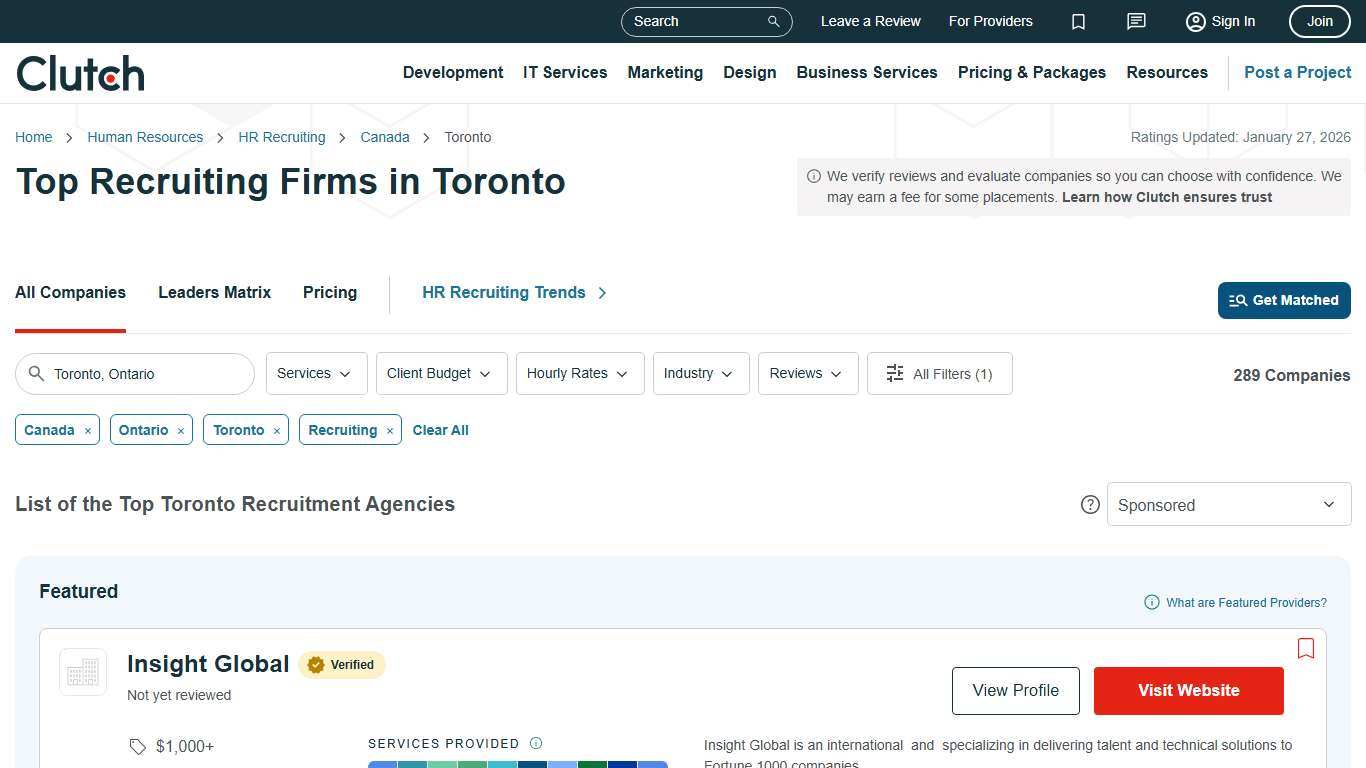The width and height of the screenshot is (1366, 768).
Task: Open the Client Budget dropdown
Action: [x=440, y=373]
